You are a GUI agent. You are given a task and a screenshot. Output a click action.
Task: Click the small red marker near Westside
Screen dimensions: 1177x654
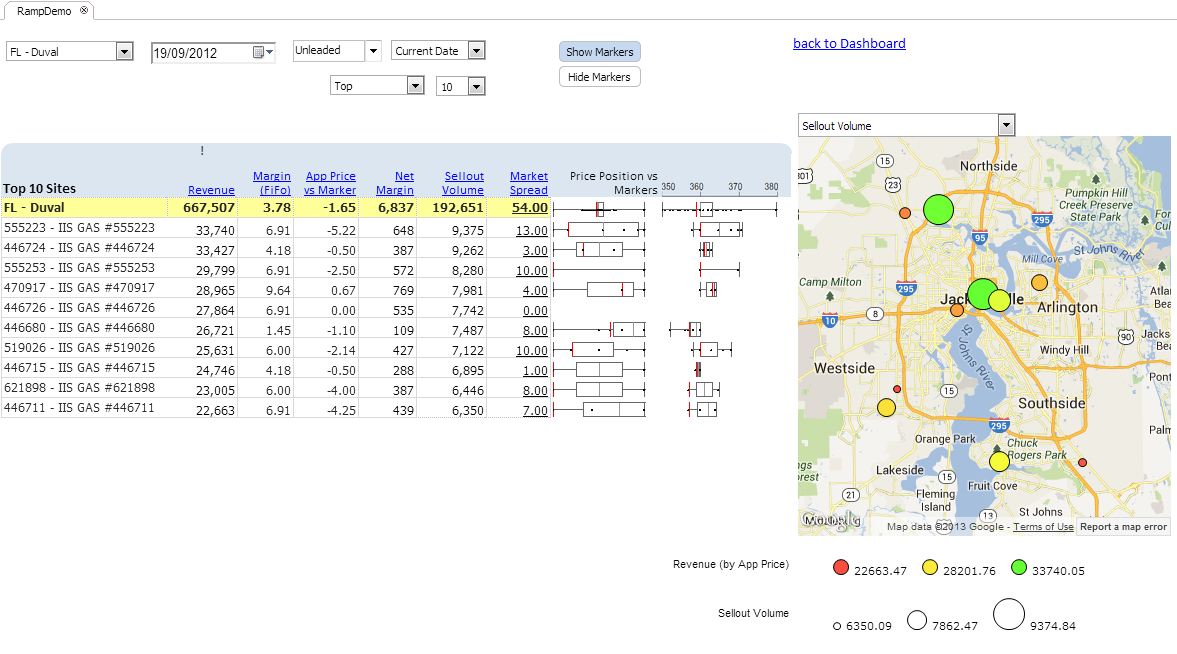click(x=897, y=388)
